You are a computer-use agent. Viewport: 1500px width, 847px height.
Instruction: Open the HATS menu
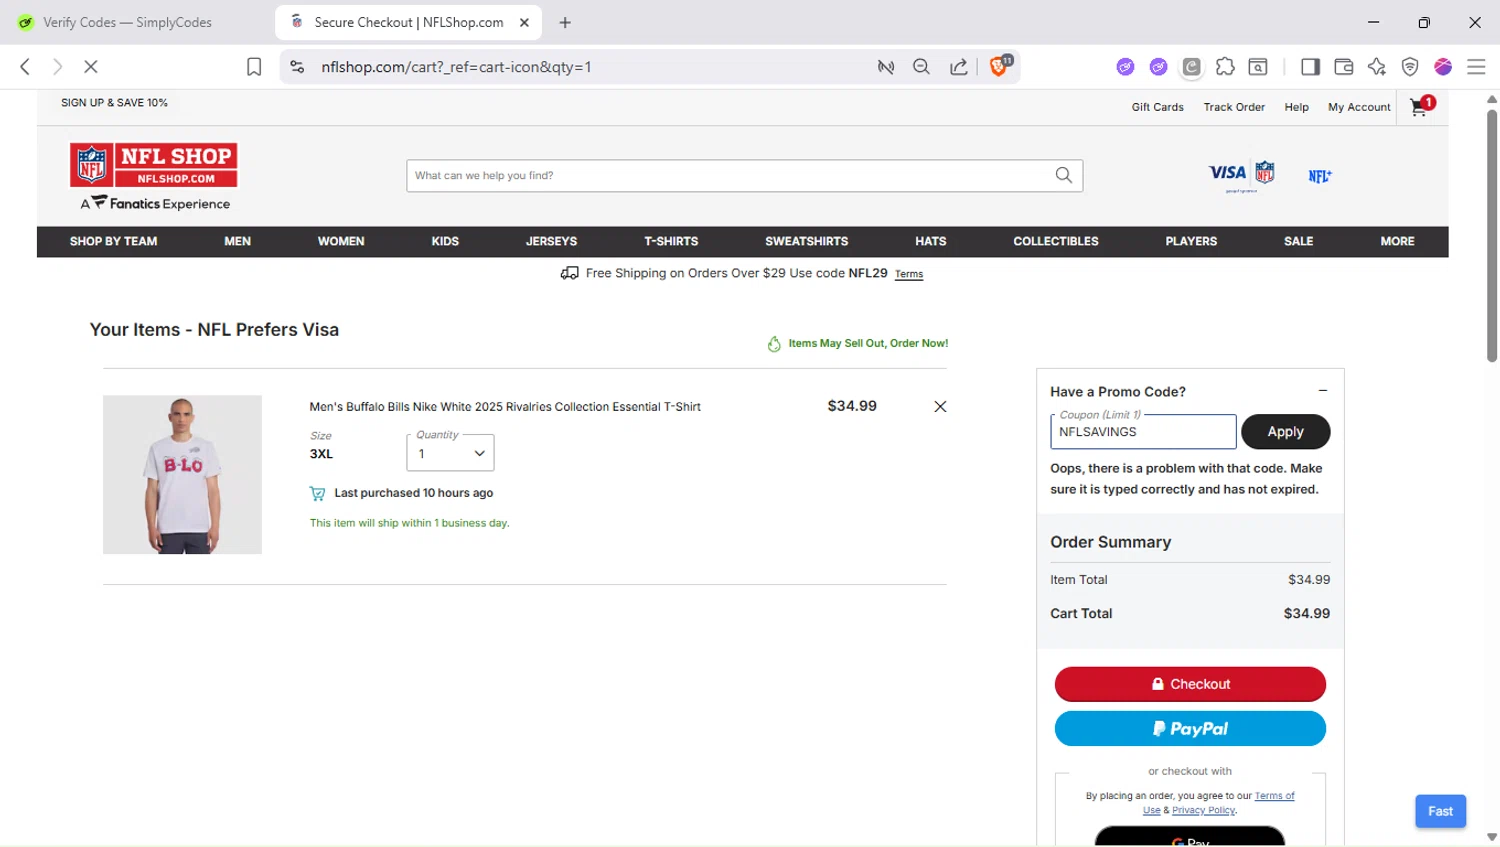(x=930, y=241)
